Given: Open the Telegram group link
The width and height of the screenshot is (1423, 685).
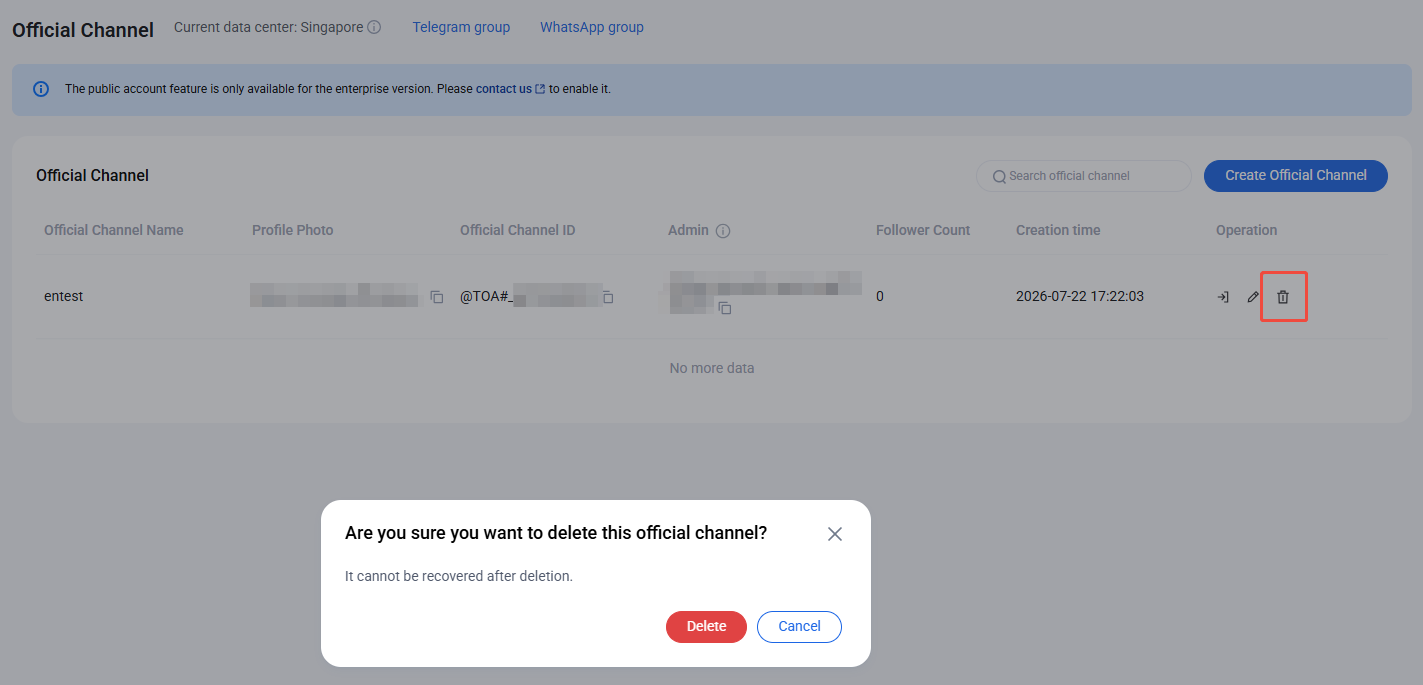Looking at the screenshot, I should 461,27.
